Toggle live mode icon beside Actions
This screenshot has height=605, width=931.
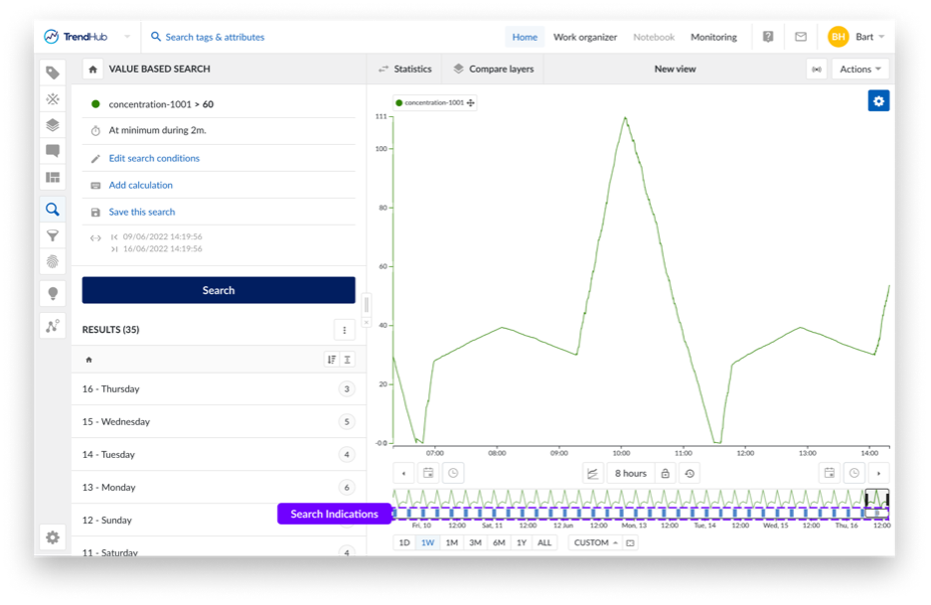tap(817, 69)
